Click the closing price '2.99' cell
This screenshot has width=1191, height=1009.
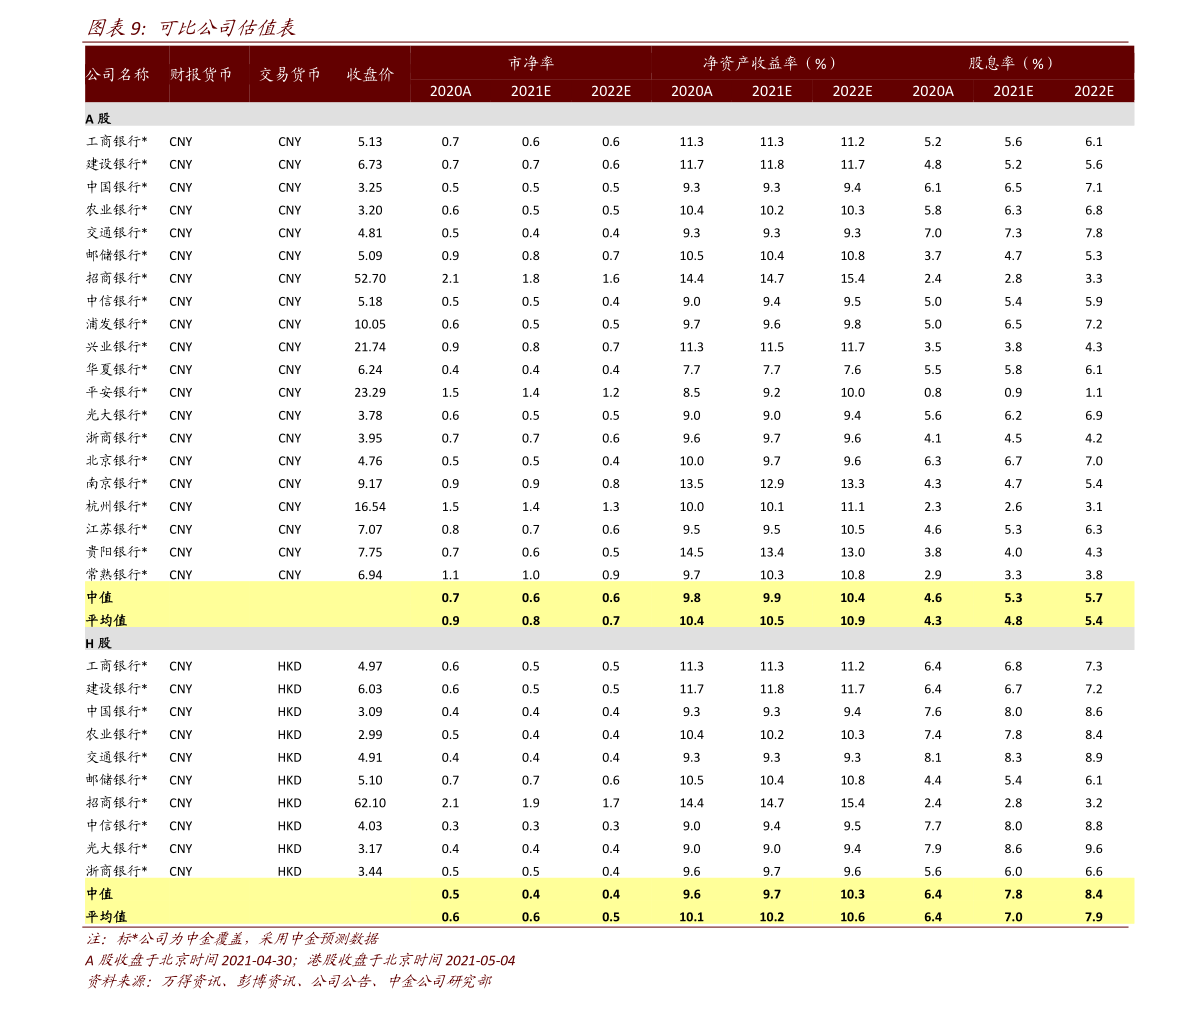point(370,735)
